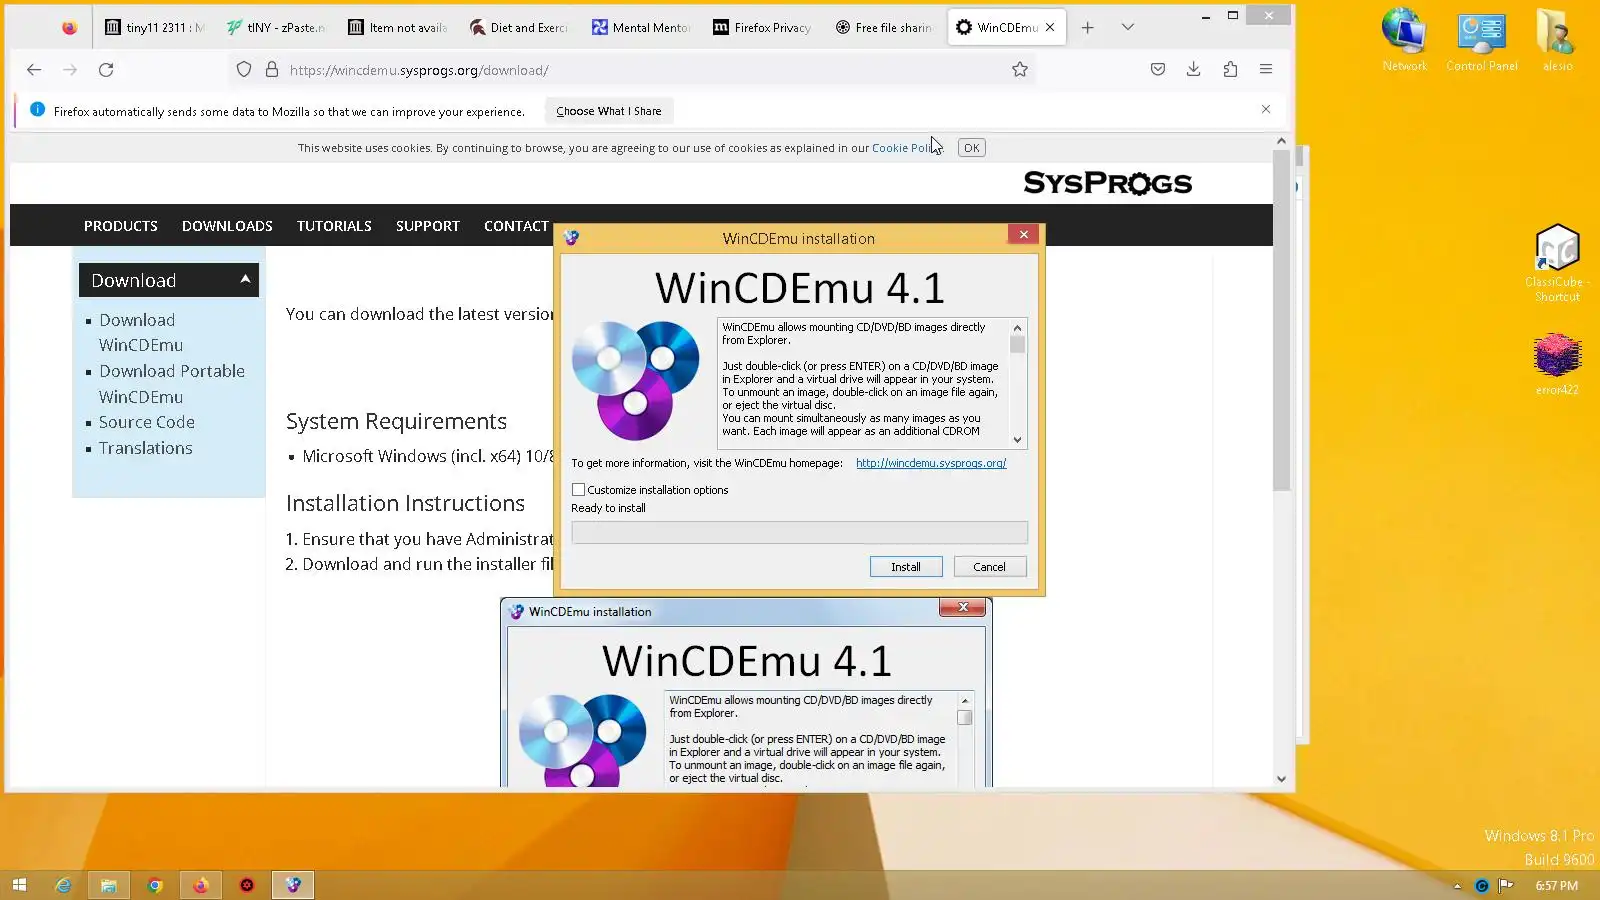Show hidden system tray icons

[1457, 886]
